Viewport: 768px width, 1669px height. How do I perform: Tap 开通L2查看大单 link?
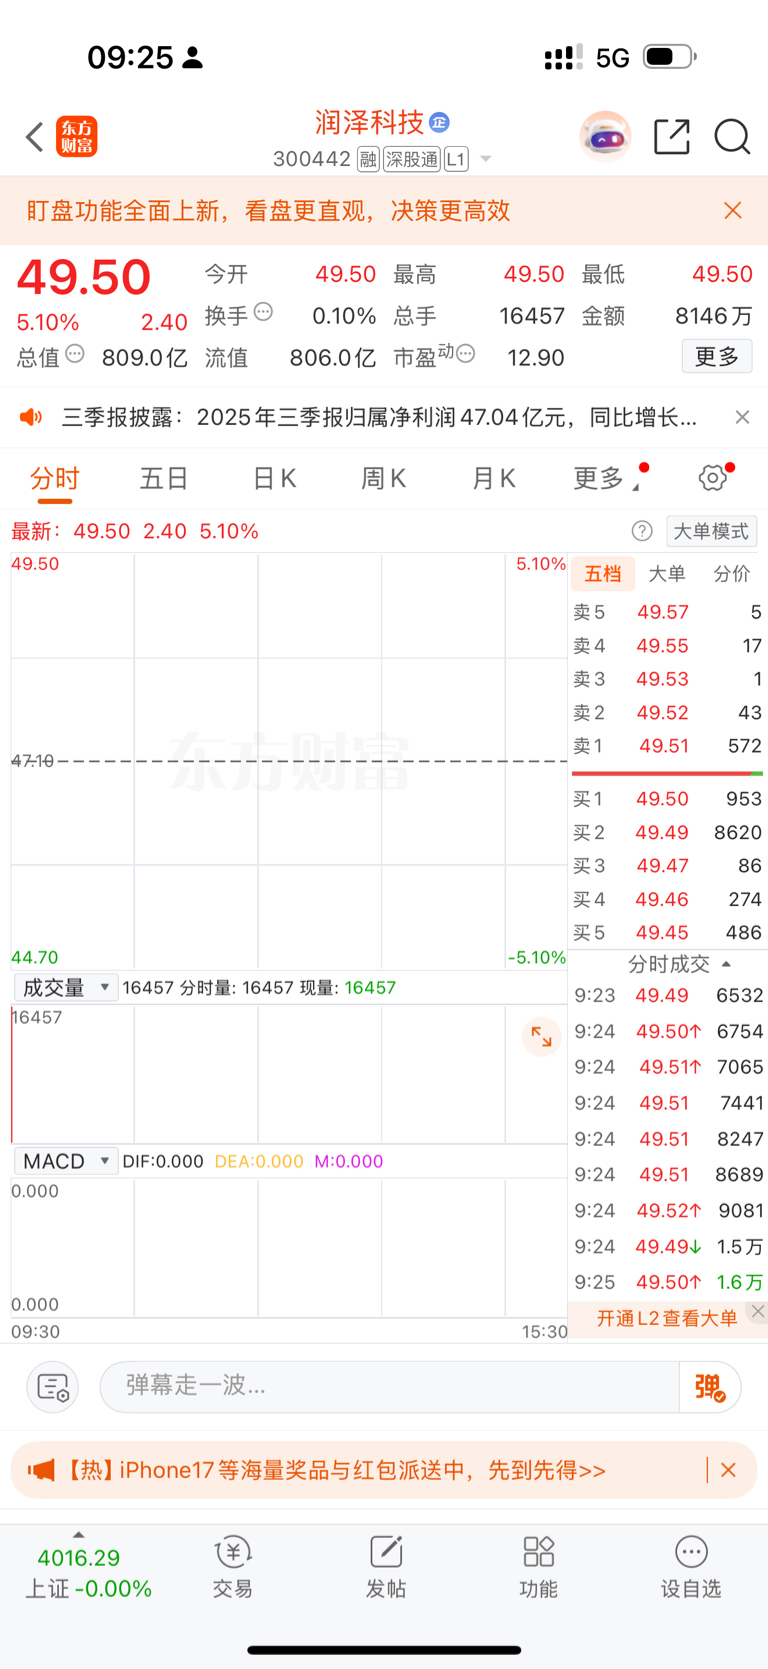[667, 1318]
